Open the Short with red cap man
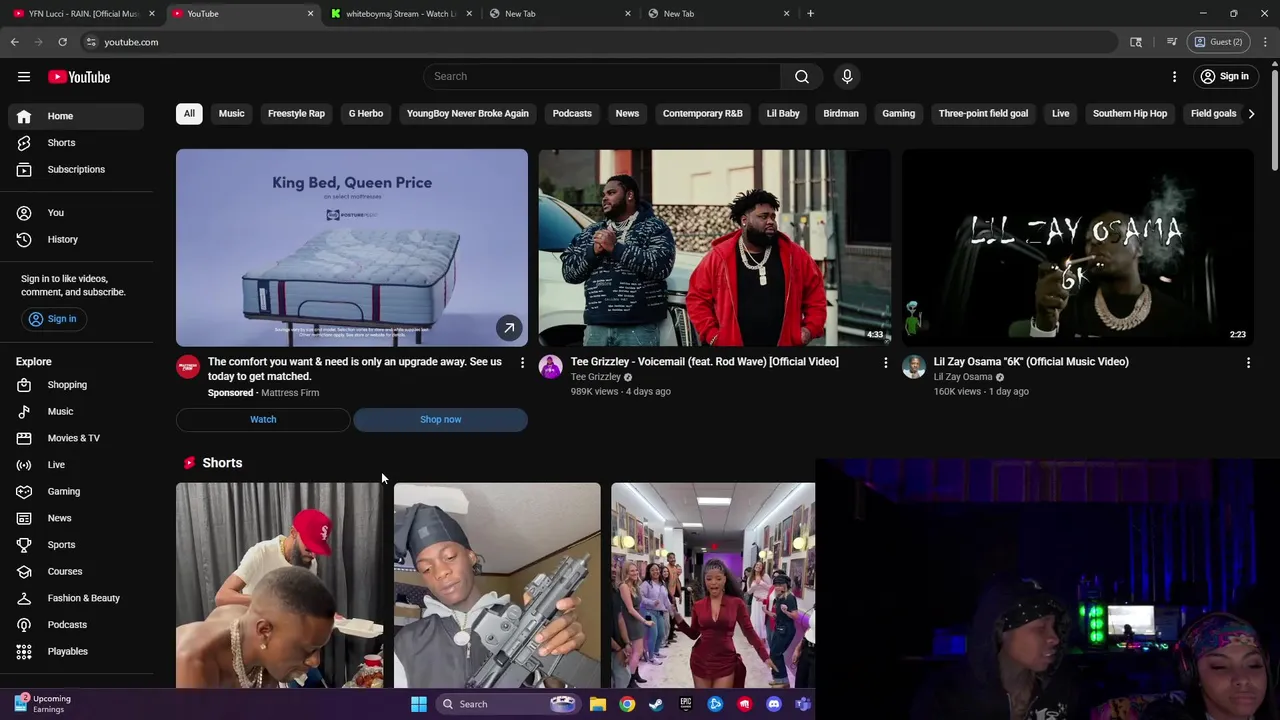This screenshot has height=720, width=1280. tap(279, 586)
